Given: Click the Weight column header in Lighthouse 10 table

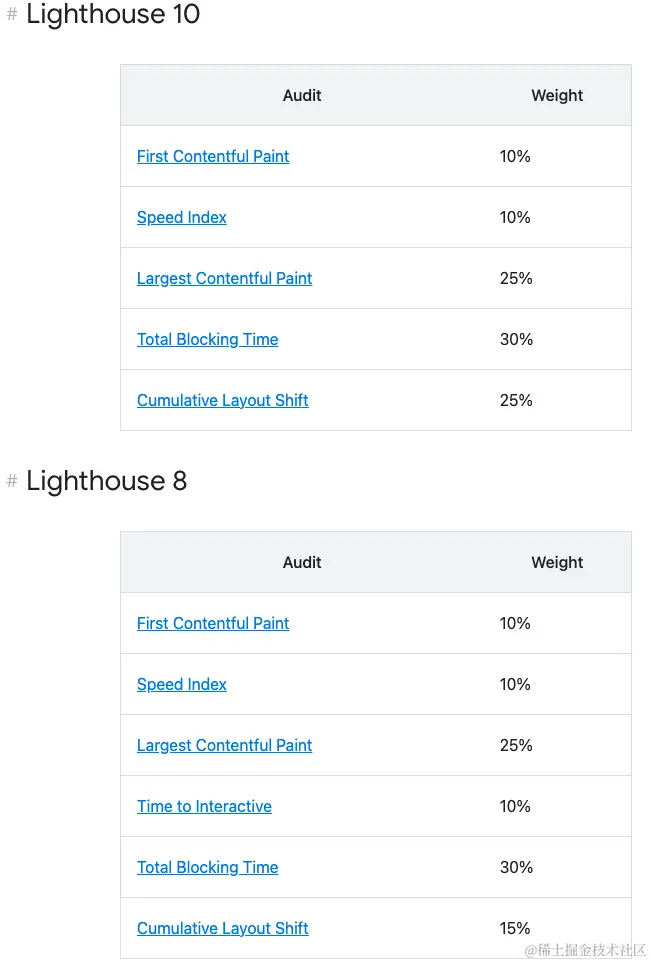Looking at the screenshot, I should [x=557, y=96].
